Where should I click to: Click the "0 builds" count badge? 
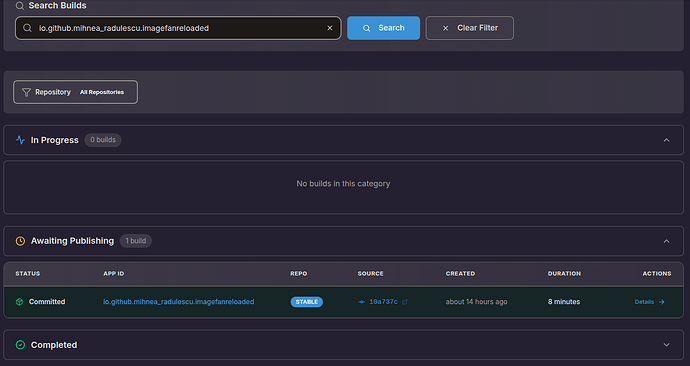coord(103,140)
